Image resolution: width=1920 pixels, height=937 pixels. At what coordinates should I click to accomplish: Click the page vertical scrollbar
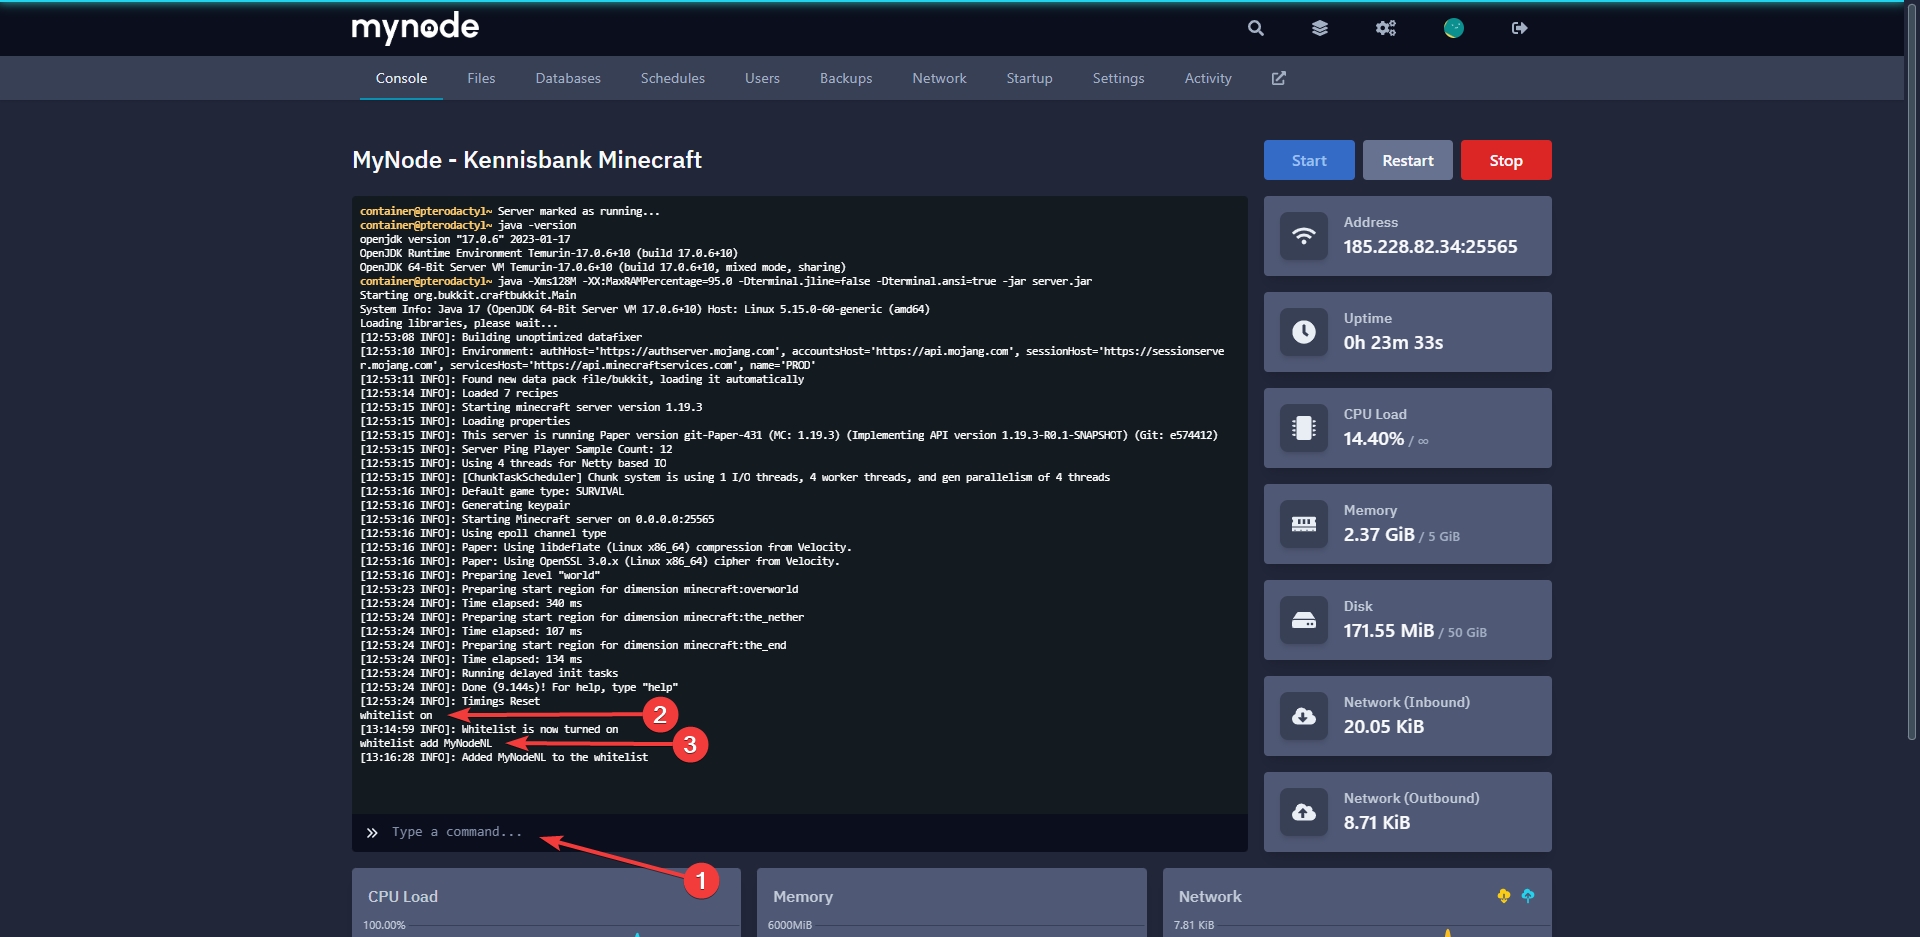[x=1911, y=400]
